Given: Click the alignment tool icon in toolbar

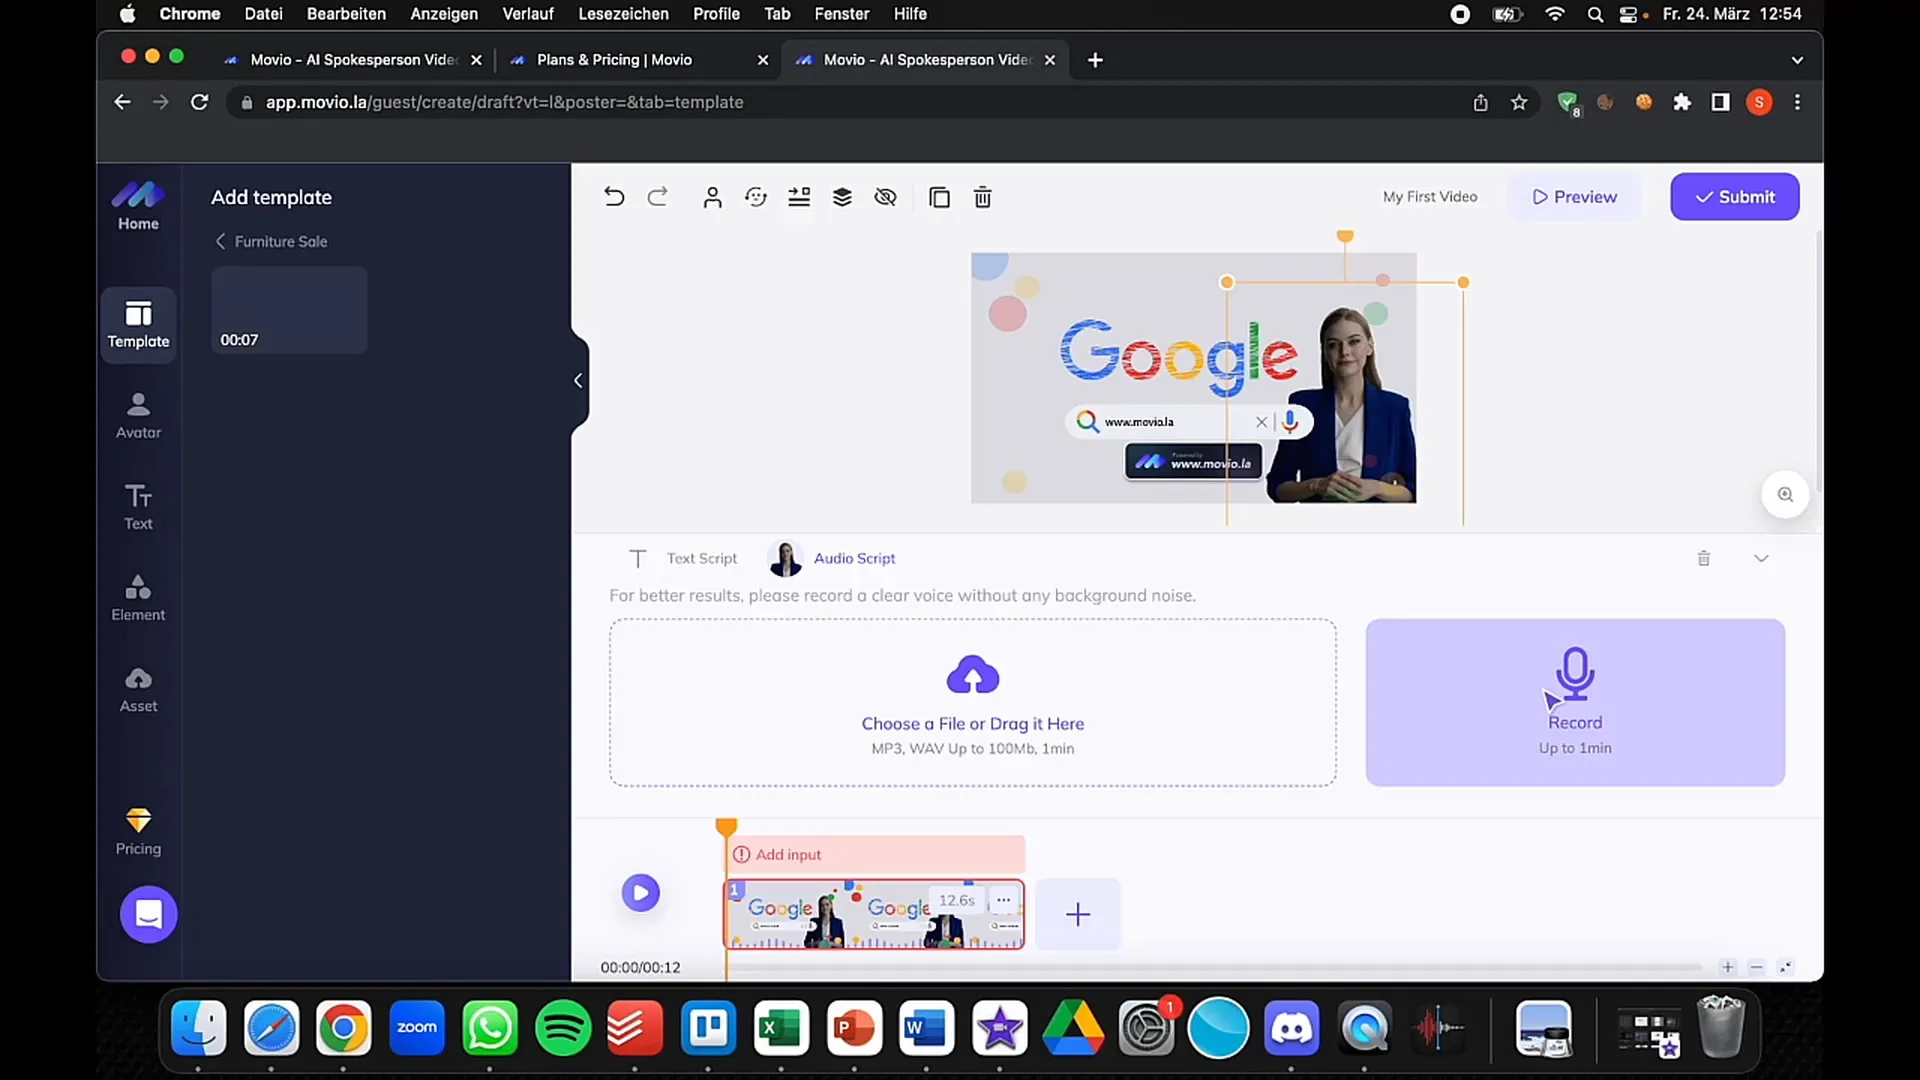Looking at the screenshot, I should pos(799,196).
